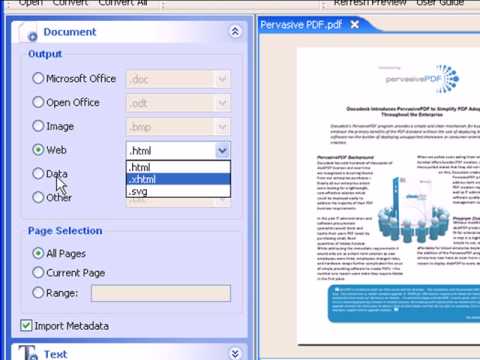Close the Pervasive PDF.pdf tab

tap(355, 24)
